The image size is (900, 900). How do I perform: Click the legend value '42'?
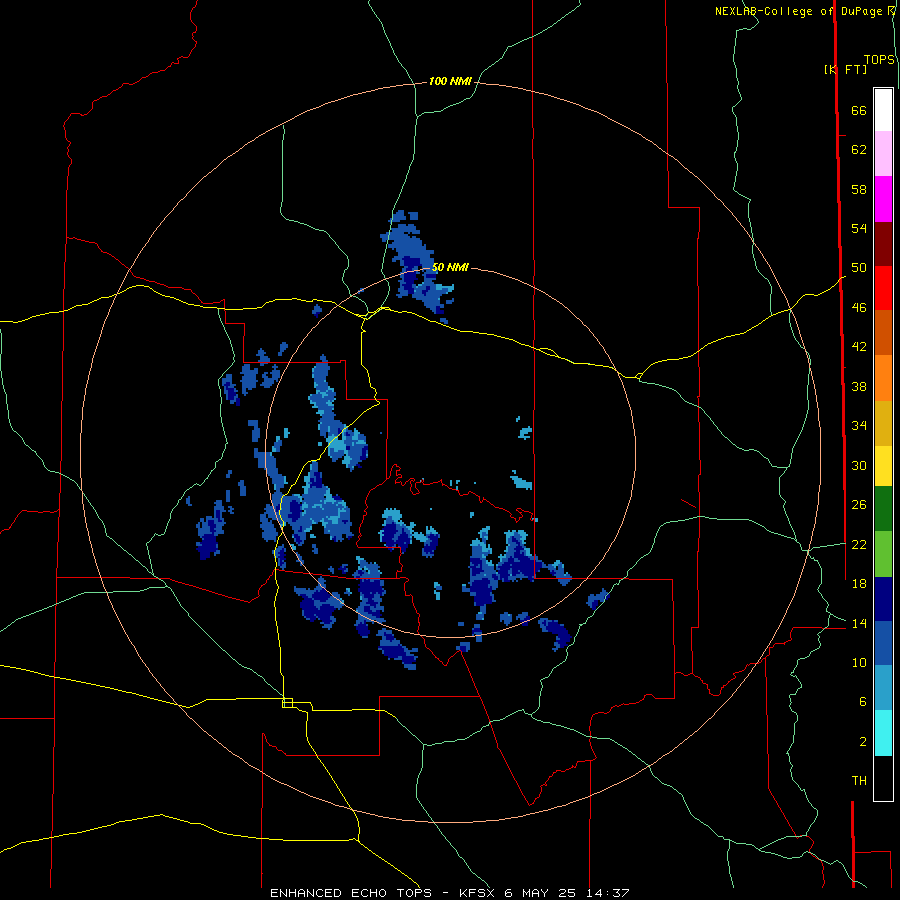tap(859, 347)
